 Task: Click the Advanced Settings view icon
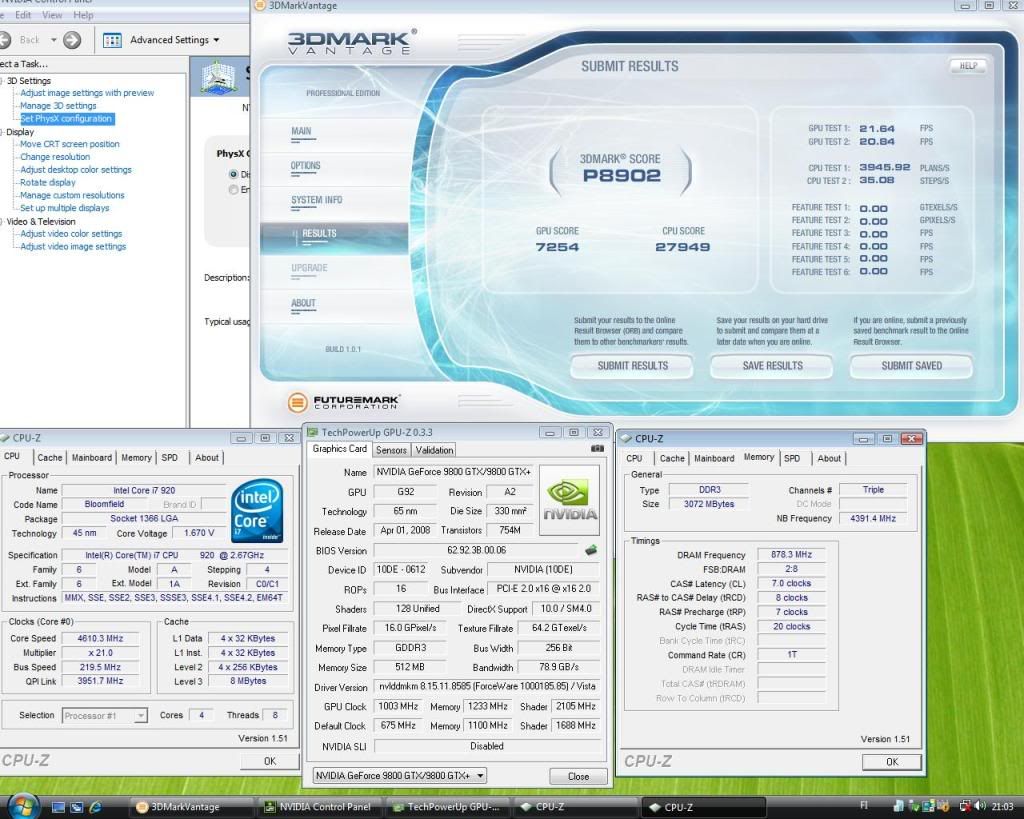pos(112,40)
